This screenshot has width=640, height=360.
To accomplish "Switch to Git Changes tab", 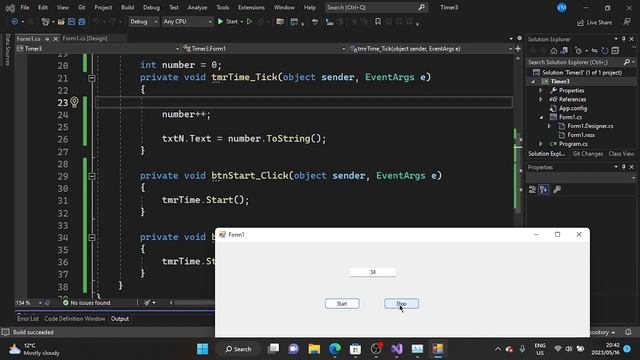I will (x=587, y=154).
